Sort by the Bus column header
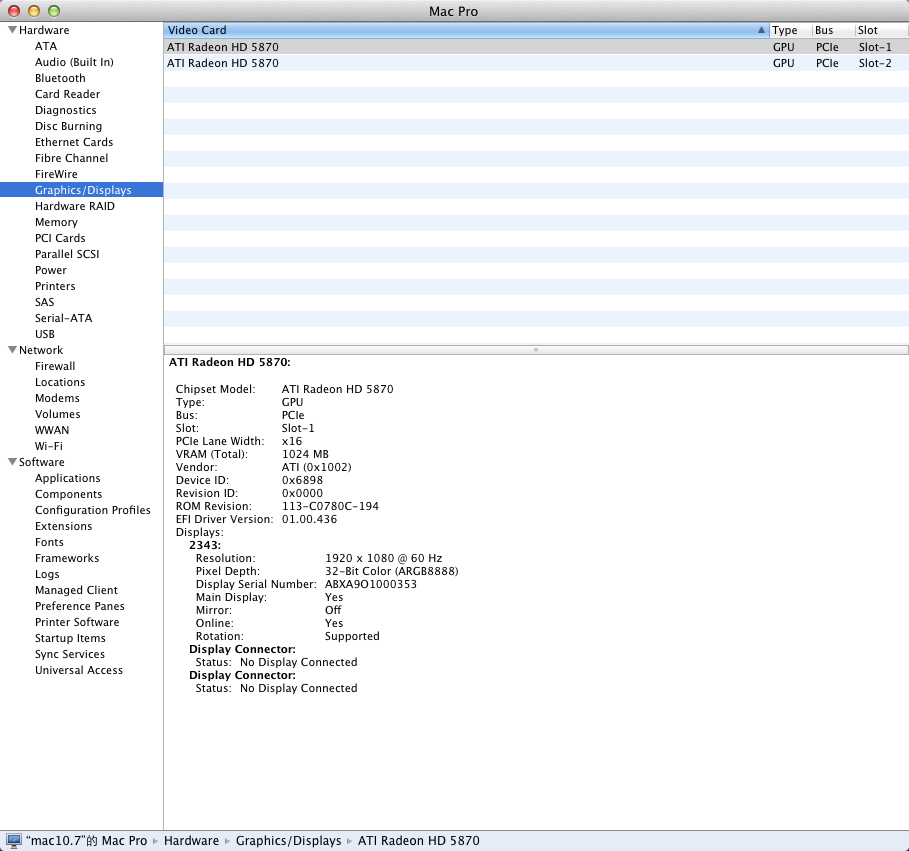 tap(833, 30)
